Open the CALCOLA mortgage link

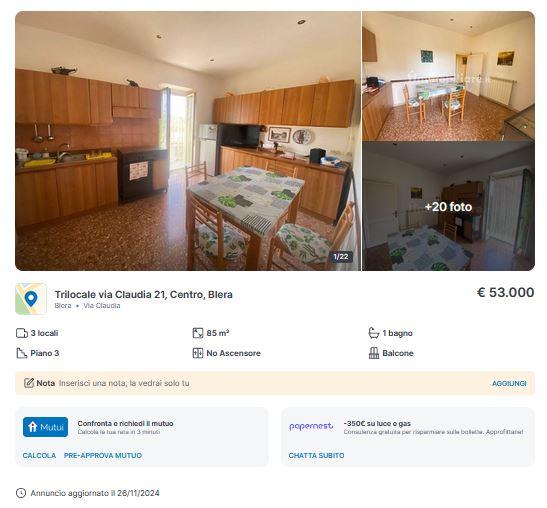tap(39, 456)
